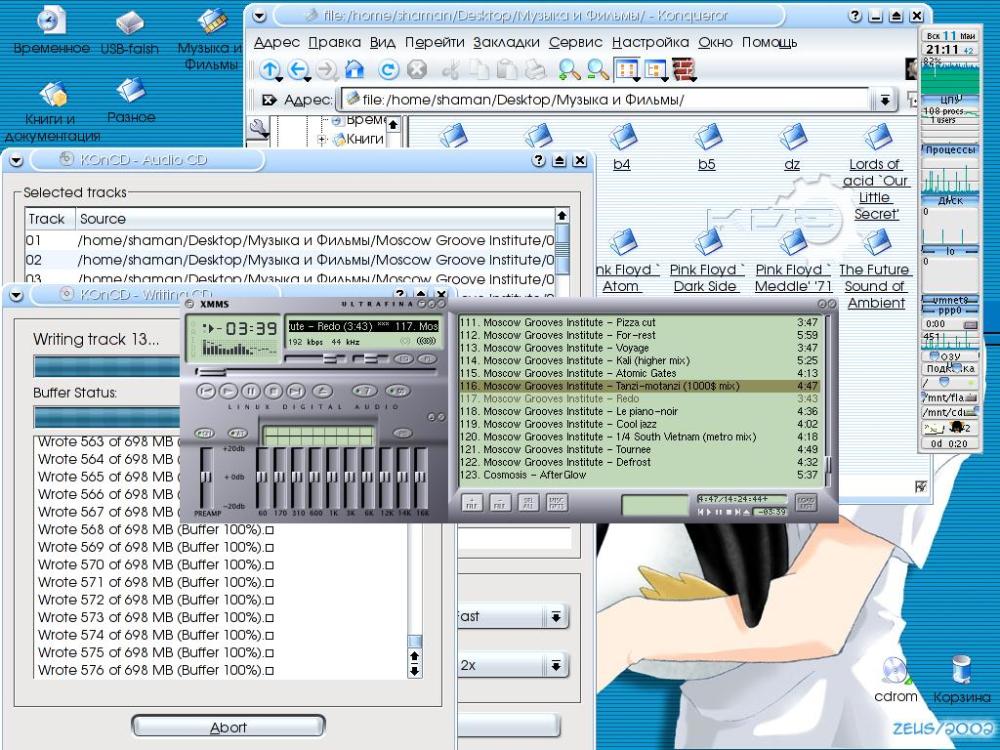
Task: Open the Вид menu
Action: [383, 43]
